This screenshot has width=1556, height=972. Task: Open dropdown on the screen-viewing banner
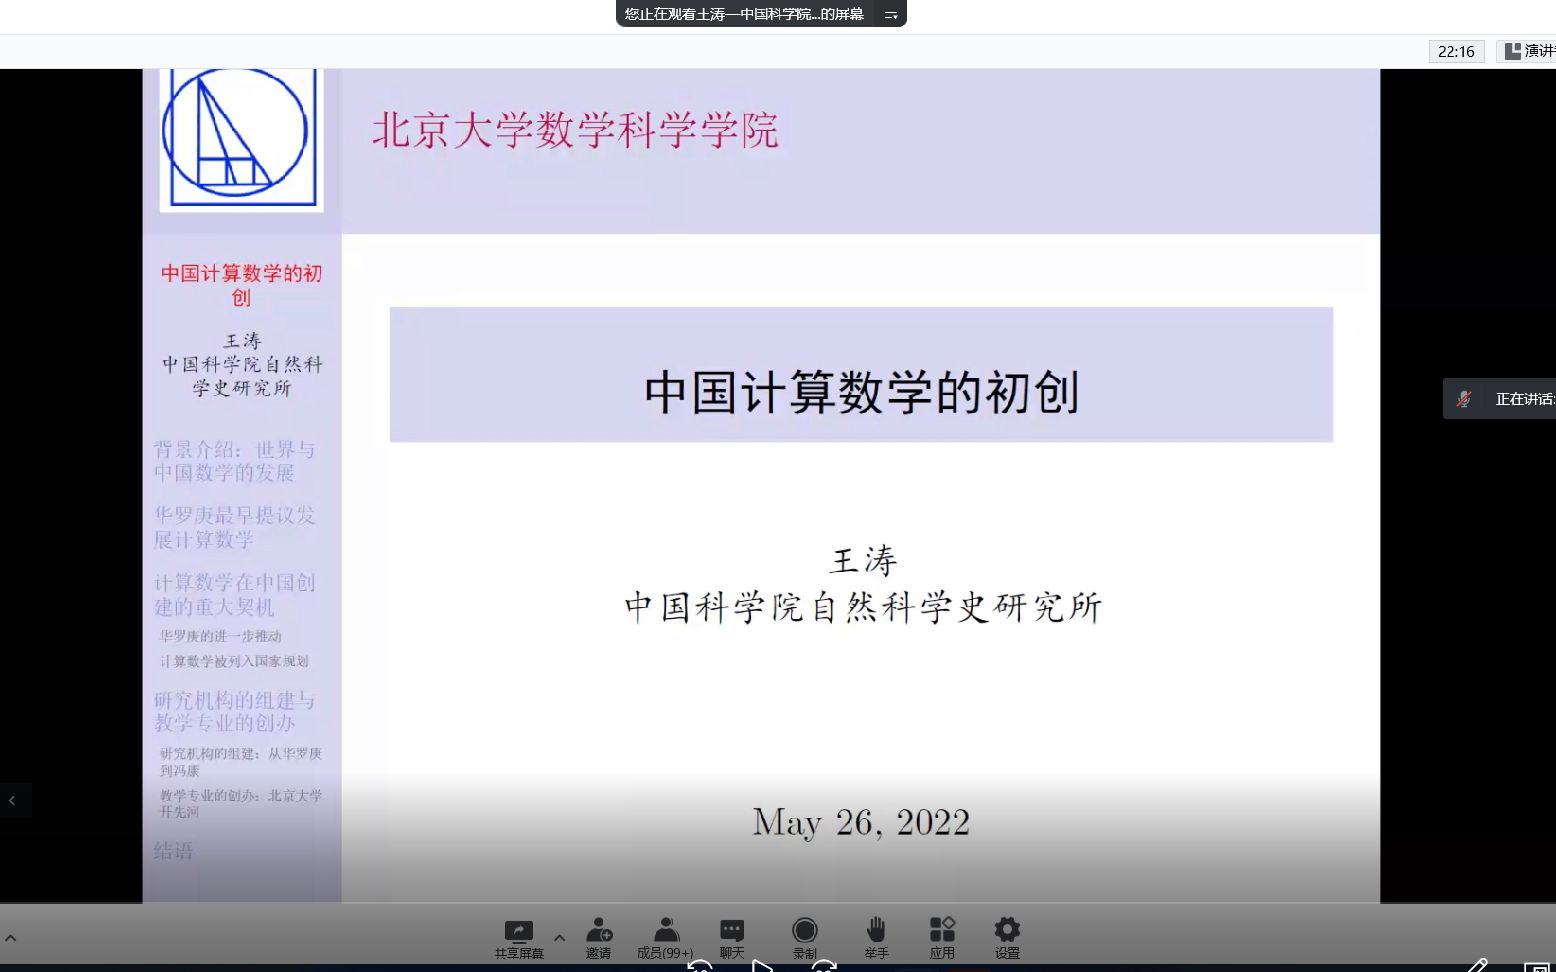point(890,14)
